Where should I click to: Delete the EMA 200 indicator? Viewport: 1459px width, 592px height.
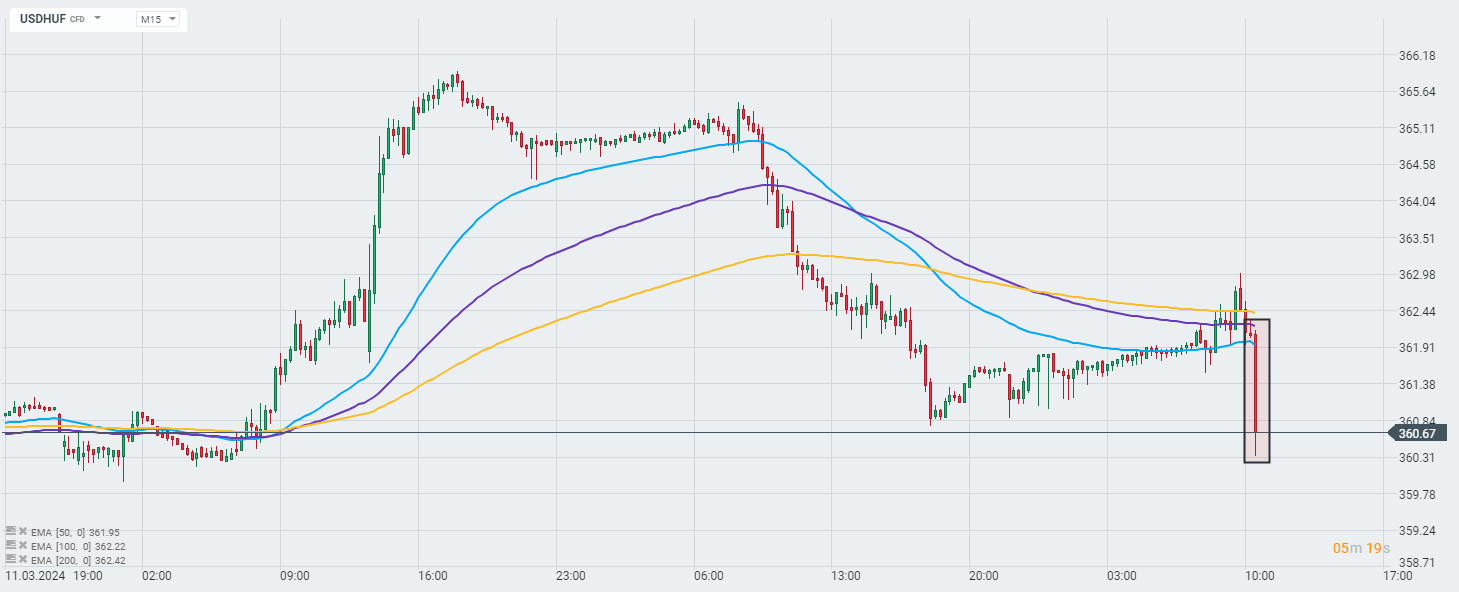[22, 560]
